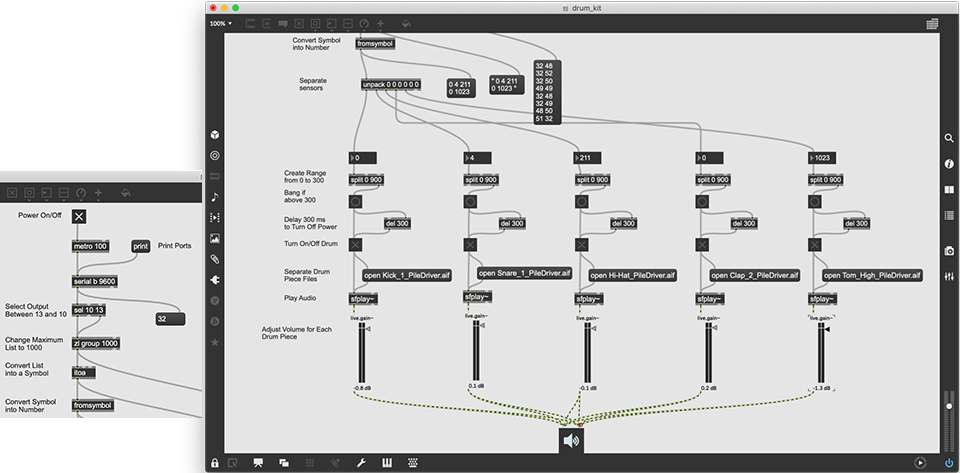Click the open Tom_High_PileDriver.aif message box

pos(872,275)
